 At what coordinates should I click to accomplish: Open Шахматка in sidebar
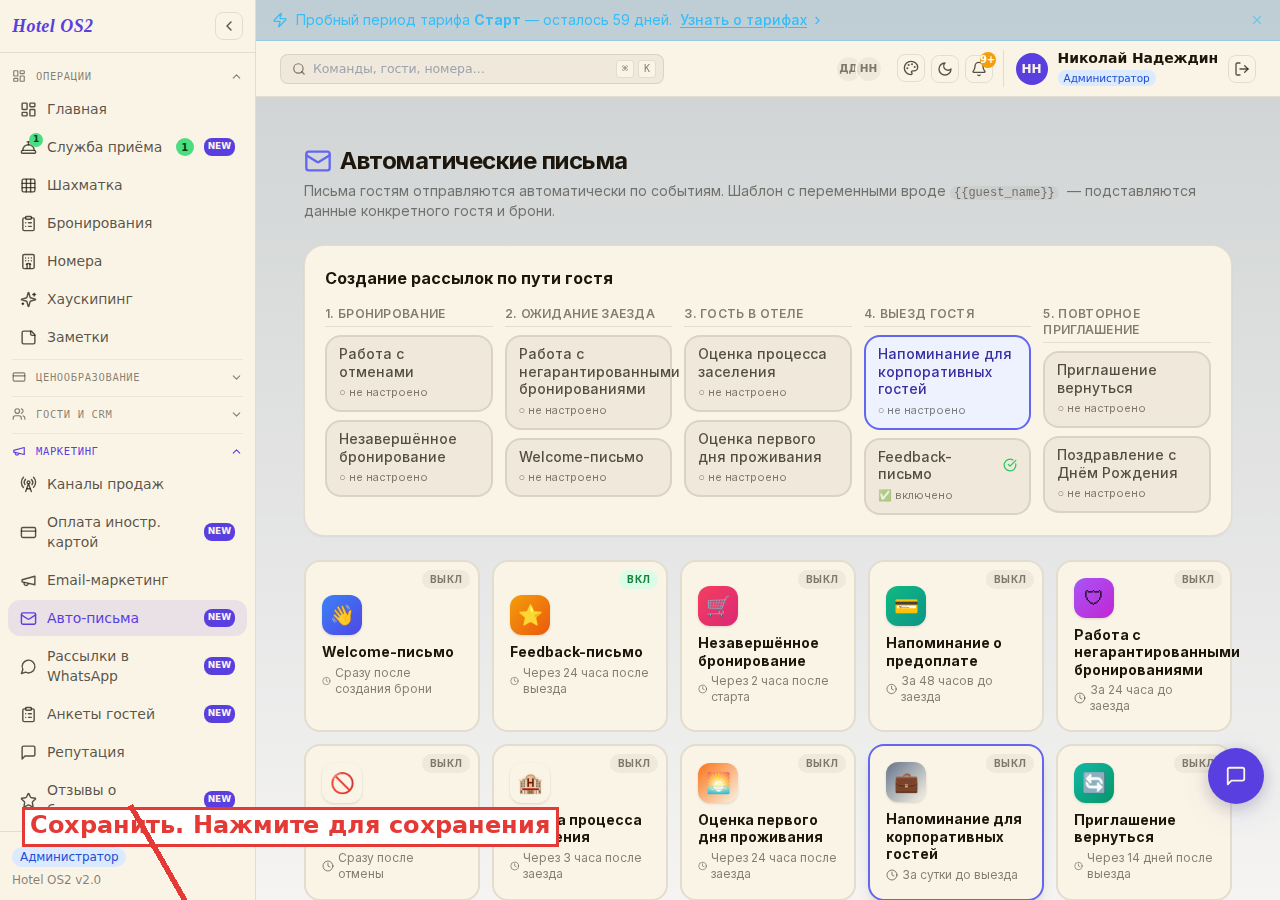[128, 185]
